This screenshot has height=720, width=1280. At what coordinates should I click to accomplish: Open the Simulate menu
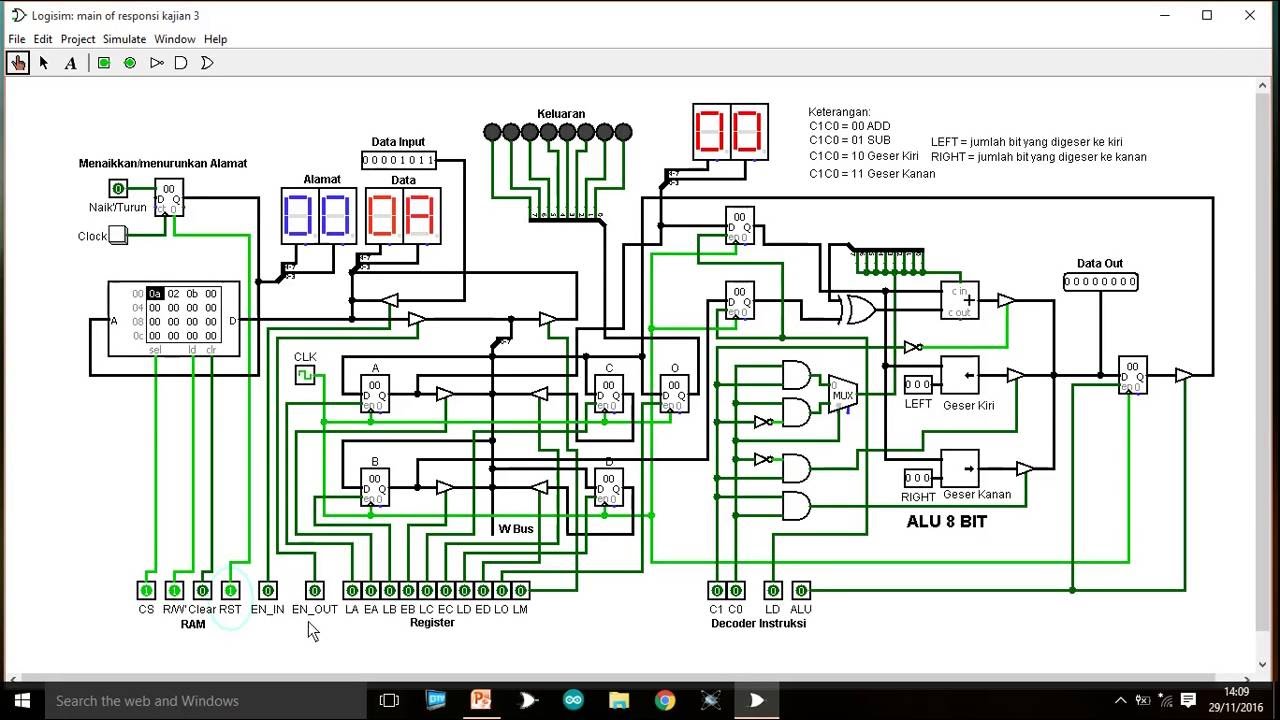coord(124,39)
